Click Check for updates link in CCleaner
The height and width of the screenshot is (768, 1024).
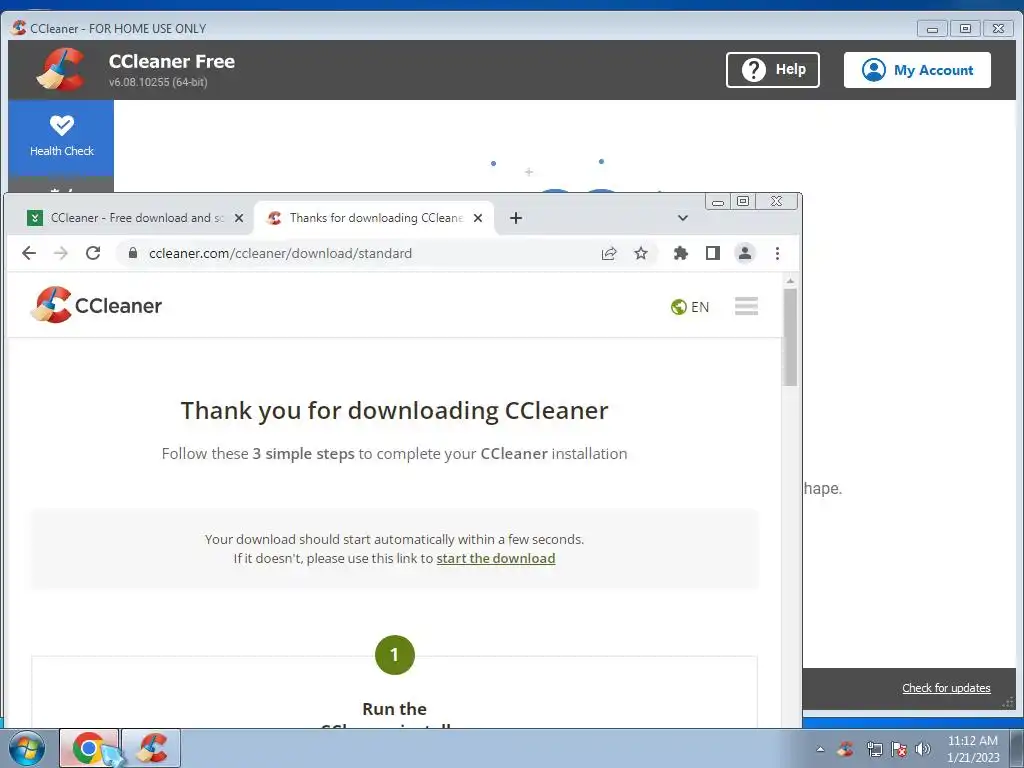click(946, 688)
